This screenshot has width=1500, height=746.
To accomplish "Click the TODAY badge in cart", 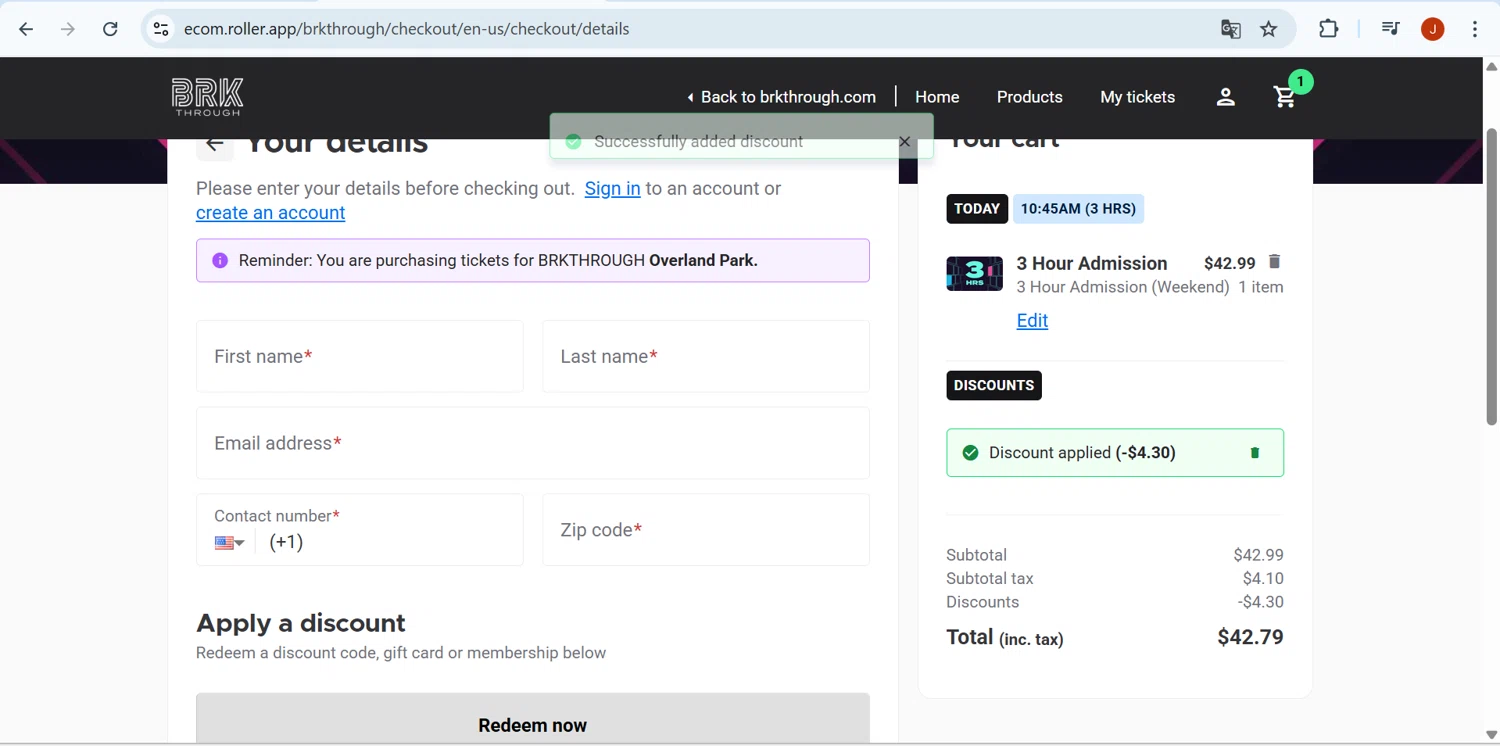I will click(977, 209).
